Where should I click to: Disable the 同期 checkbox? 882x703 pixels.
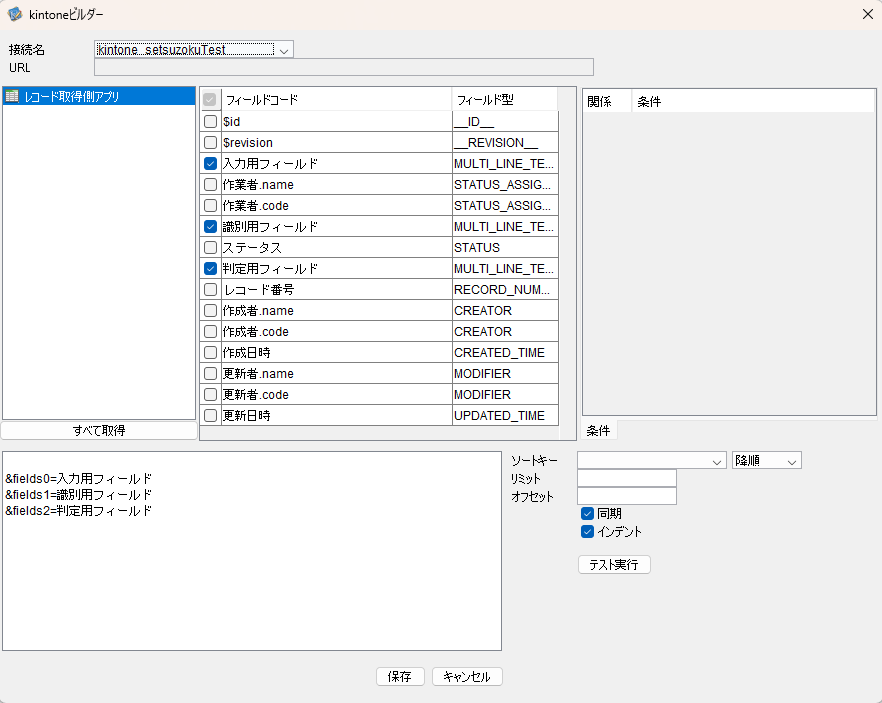tap(587, 513)
